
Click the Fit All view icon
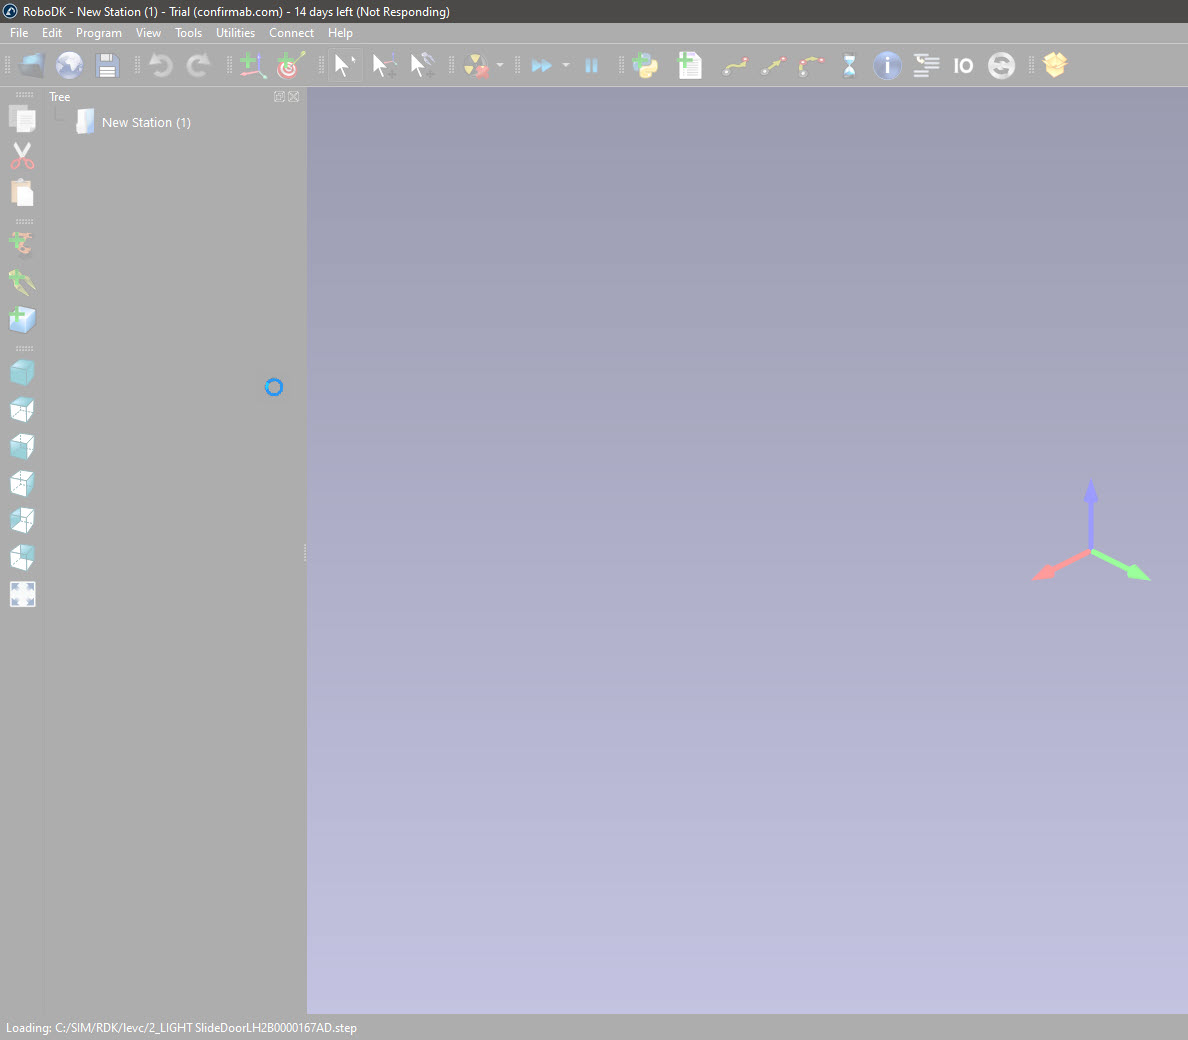click(x=22, y=595)
